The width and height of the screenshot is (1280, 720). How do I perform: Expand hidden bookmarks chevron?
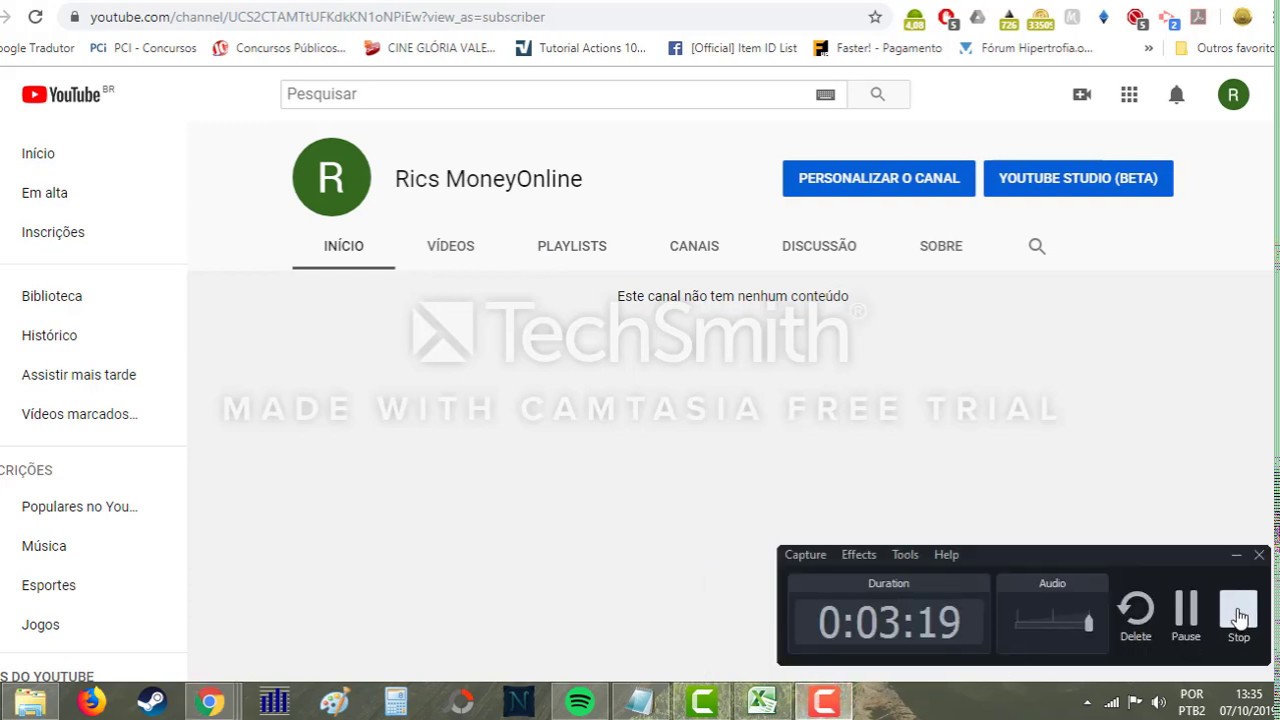[1148, 48]
